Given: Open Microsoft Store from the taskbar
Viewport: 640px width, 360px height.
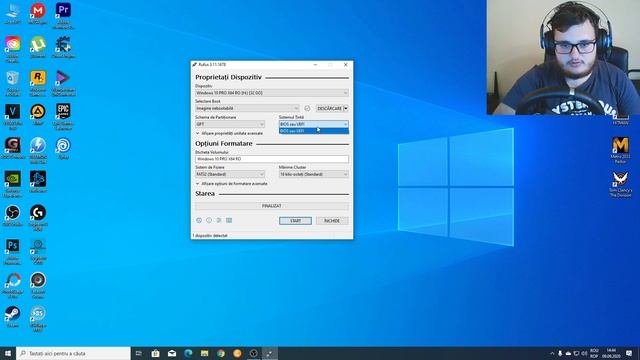Looking at the screenshot, I should pos(156,353).
